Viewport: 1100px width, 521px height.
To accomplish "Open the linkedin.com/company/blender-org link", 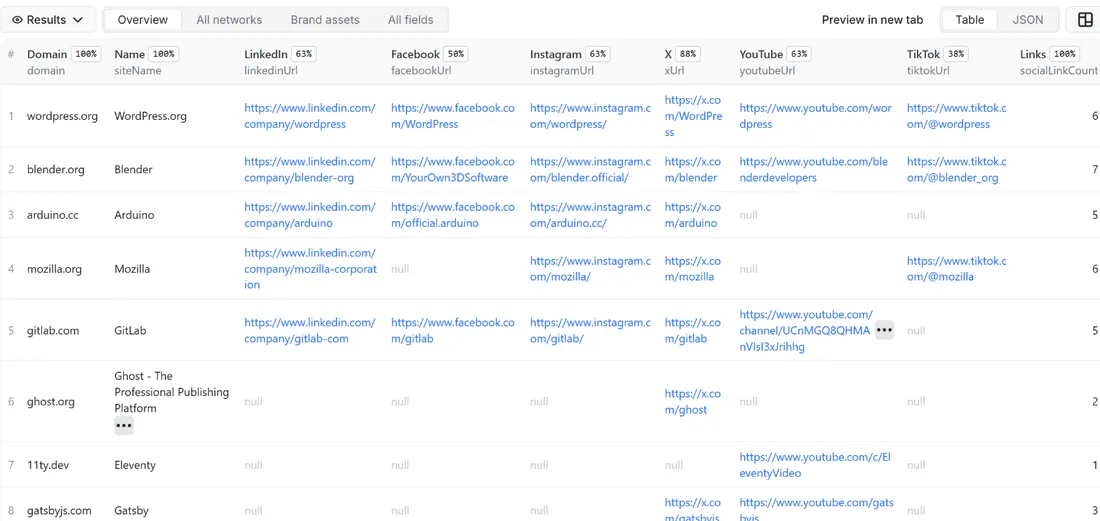I will (310, 170).
